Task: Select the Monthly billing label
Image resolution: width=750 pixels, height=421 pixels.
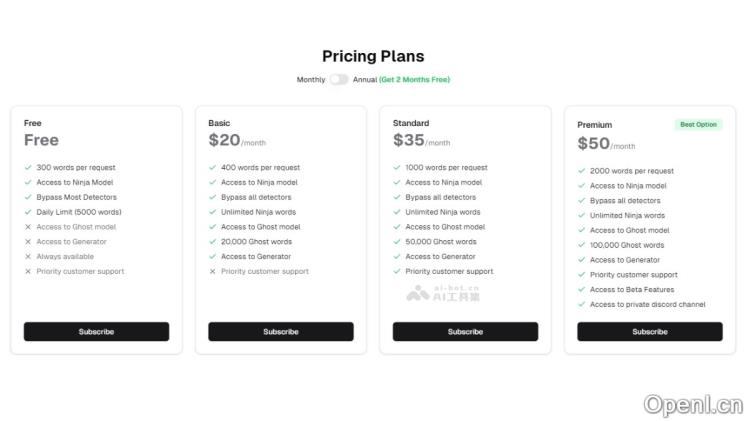Action: (x=310, y=80)
